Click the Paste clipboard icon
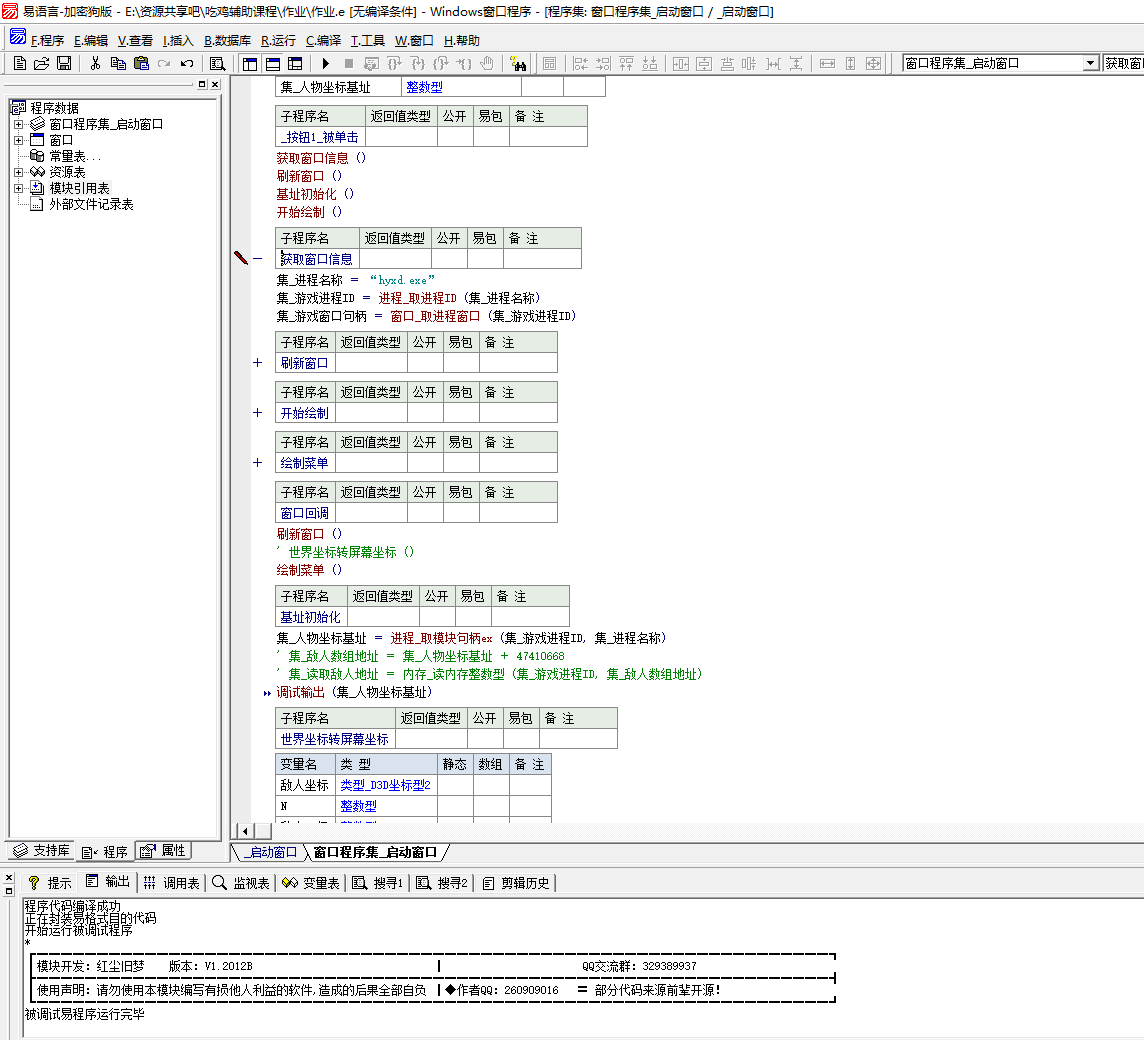The width and height of the screenshot is (1144, 1040). (141, 63)
